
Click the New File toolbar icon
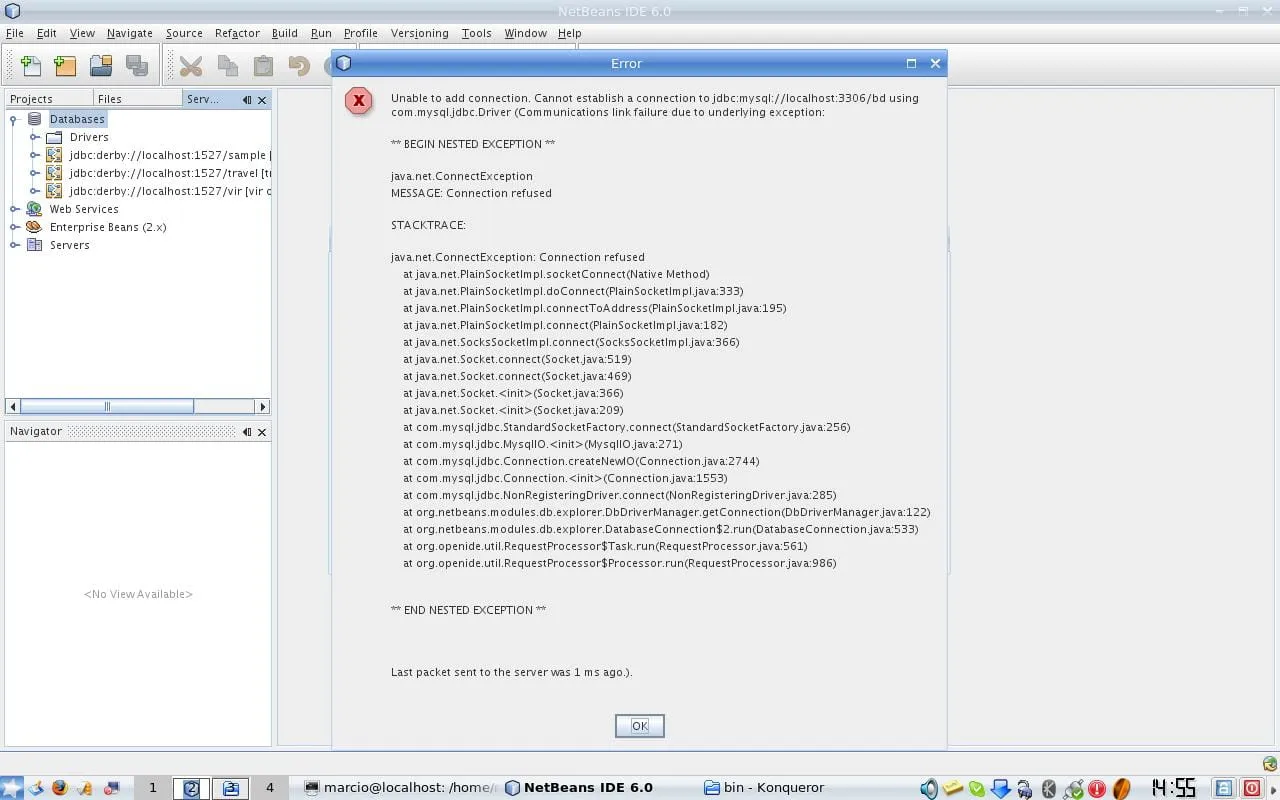pos(31,66)
